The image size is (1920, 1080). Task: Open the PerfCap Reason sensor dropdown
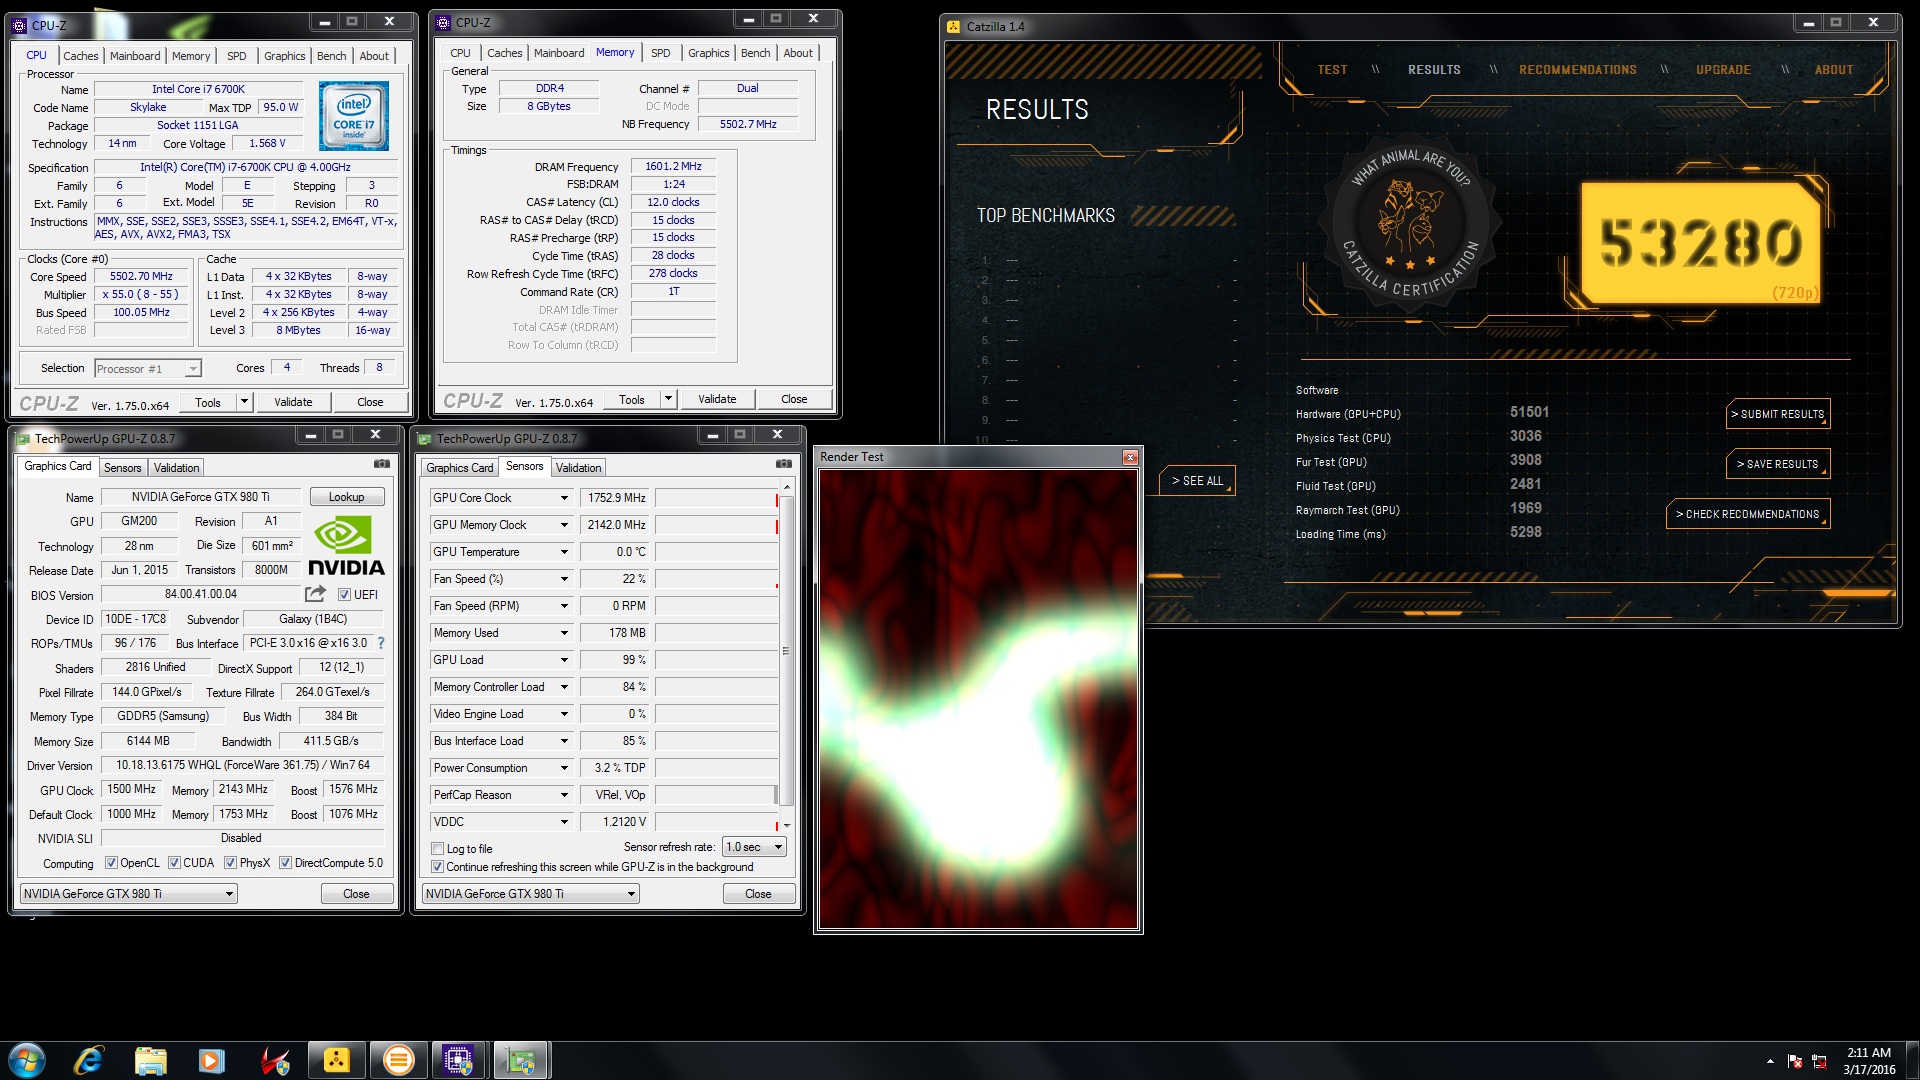pos(564,795)
